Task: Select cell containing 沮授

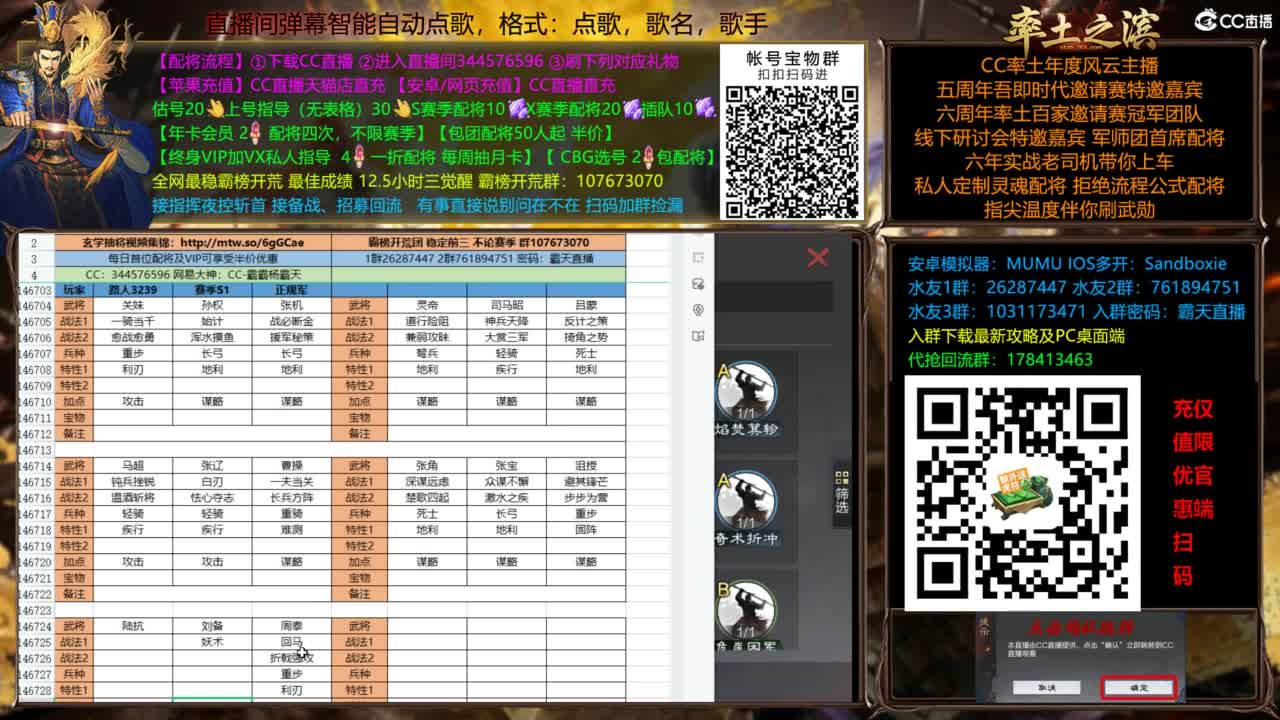Action: coord(586,465)
